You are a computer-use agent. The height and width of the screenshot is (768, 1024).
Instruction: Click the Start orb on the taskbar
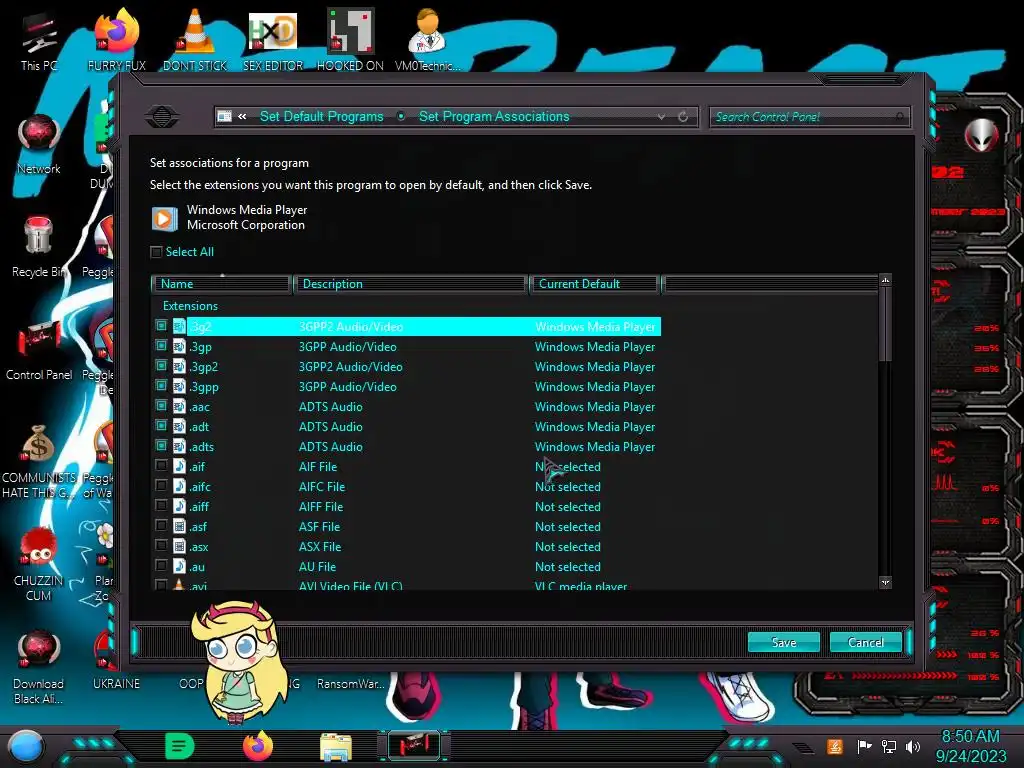pyautogui.click(x=26, y=747)
